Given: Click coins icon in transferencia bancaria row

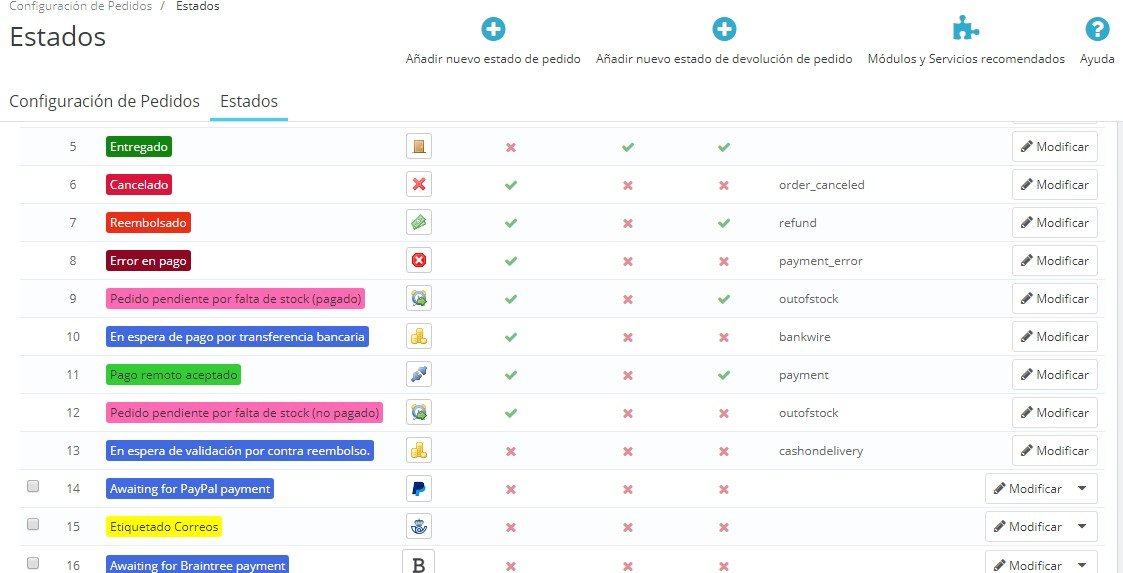Looking at the screenshot, I should coord(419,337).
